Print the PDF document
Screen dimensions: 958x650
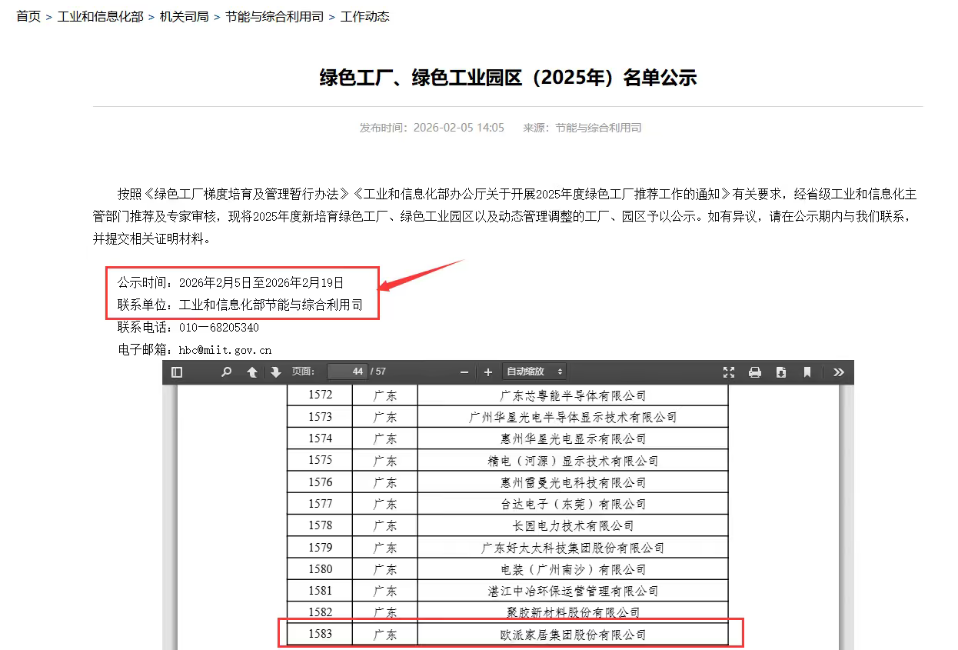[x=755, y=371]
